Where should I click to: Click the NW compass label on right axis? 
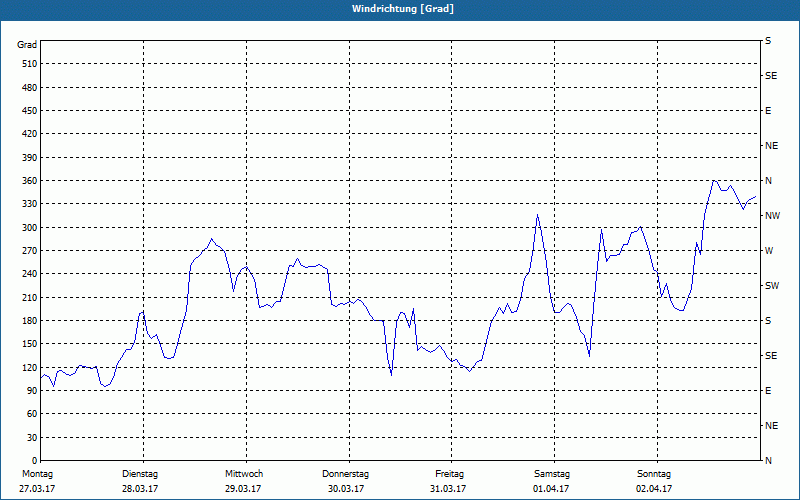(x=772, y=216)
